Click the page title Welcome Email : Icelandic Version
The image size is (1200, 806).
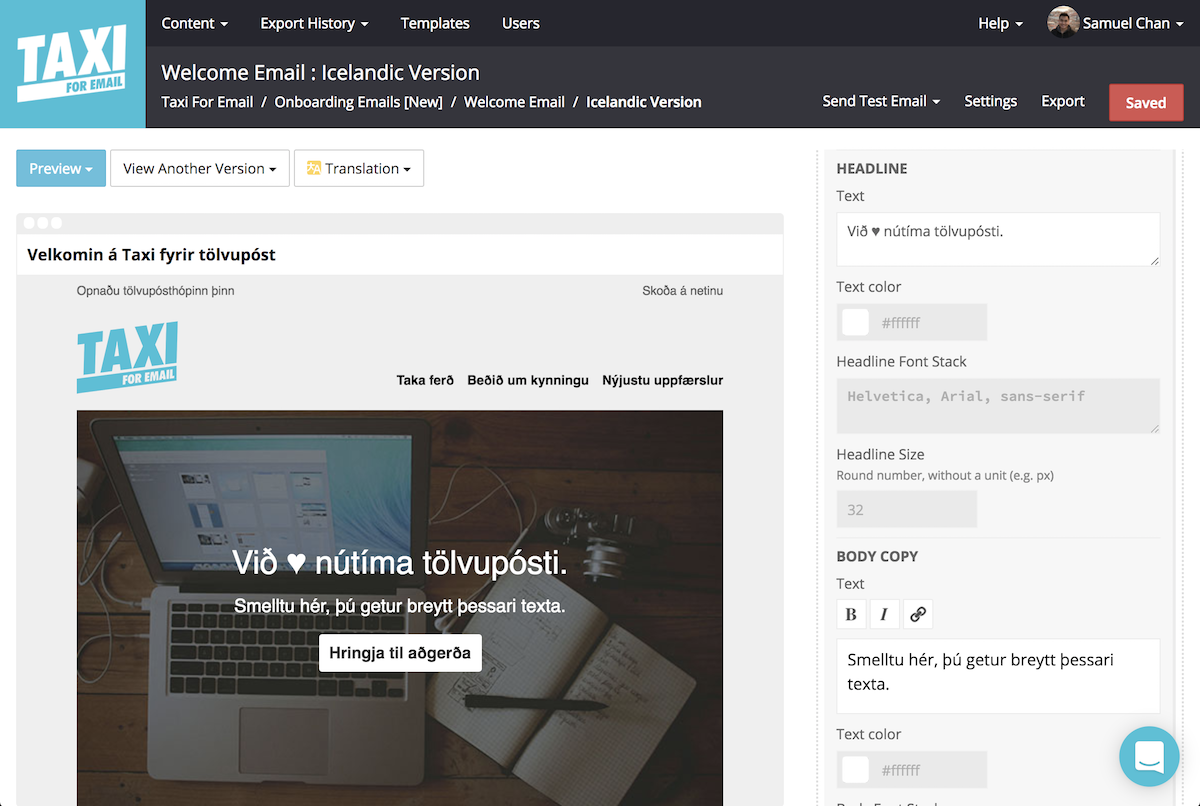320,73
